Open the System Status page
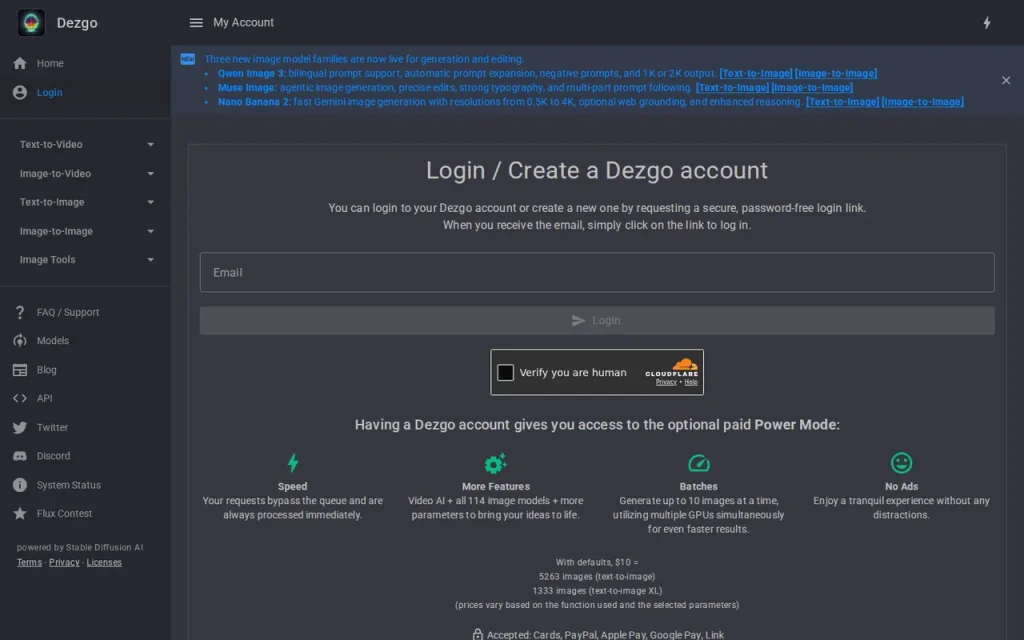 (86, 485)
